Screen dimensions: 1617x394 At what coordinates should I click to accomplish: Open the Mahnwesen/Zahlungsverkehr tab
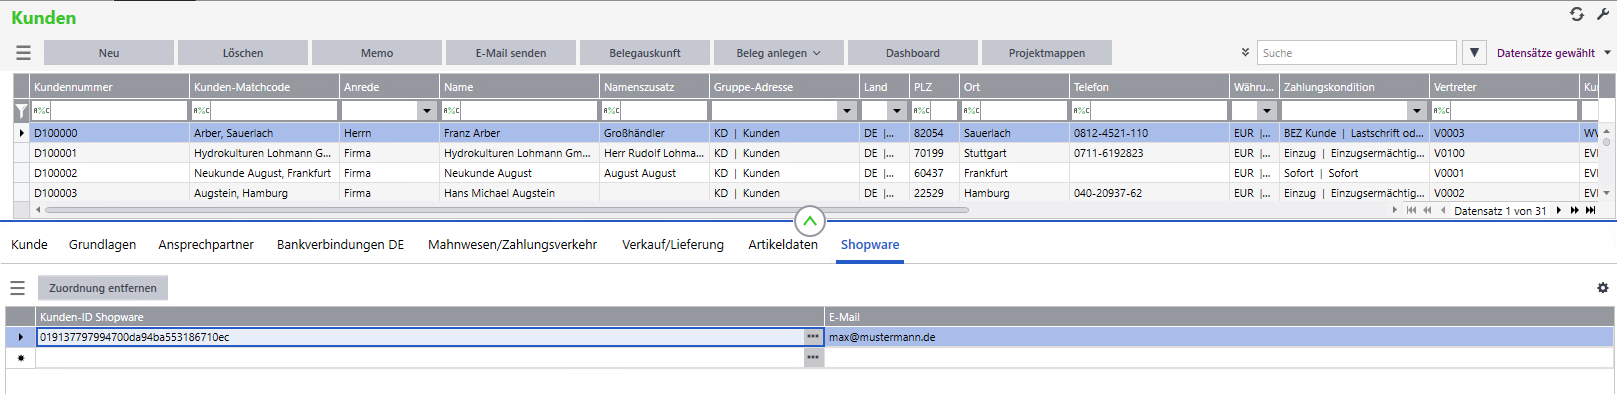512,245
